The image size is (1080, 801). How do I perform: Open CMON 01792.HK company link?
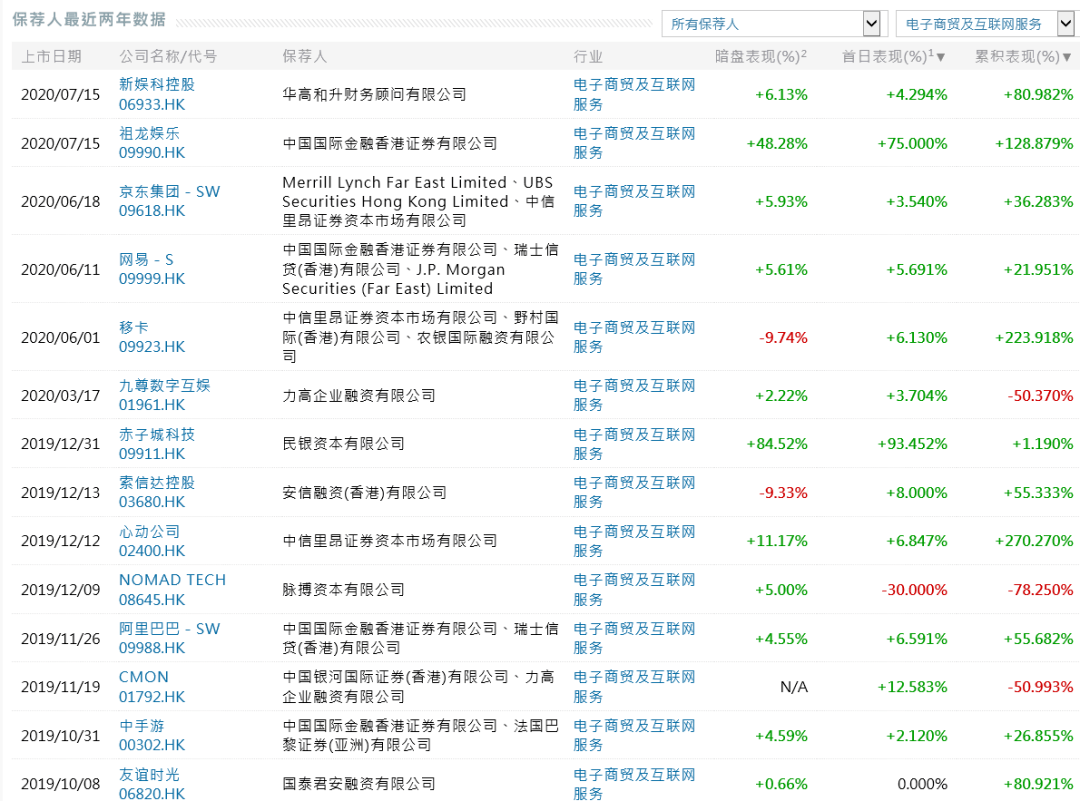tap(152, 687)
